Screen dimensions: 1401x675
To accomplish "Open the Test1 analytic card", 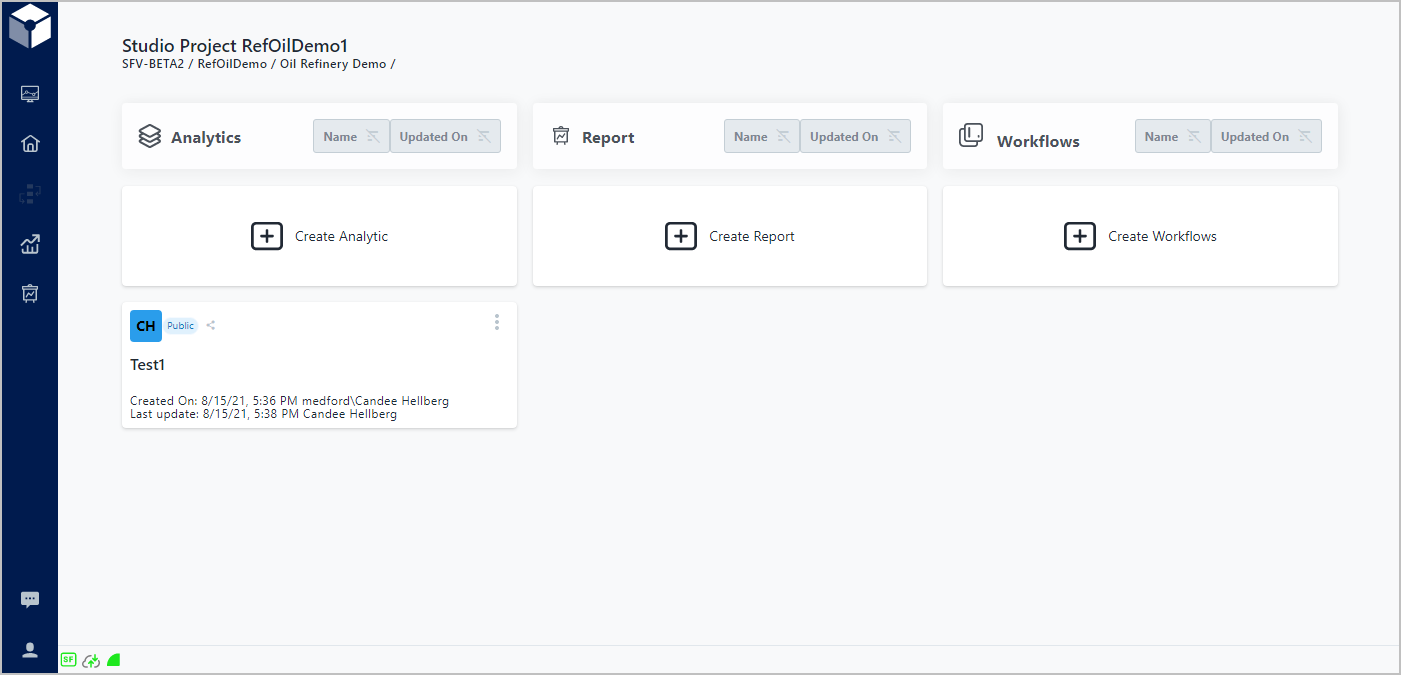I will pyautogui.click(x=147, y=365).
